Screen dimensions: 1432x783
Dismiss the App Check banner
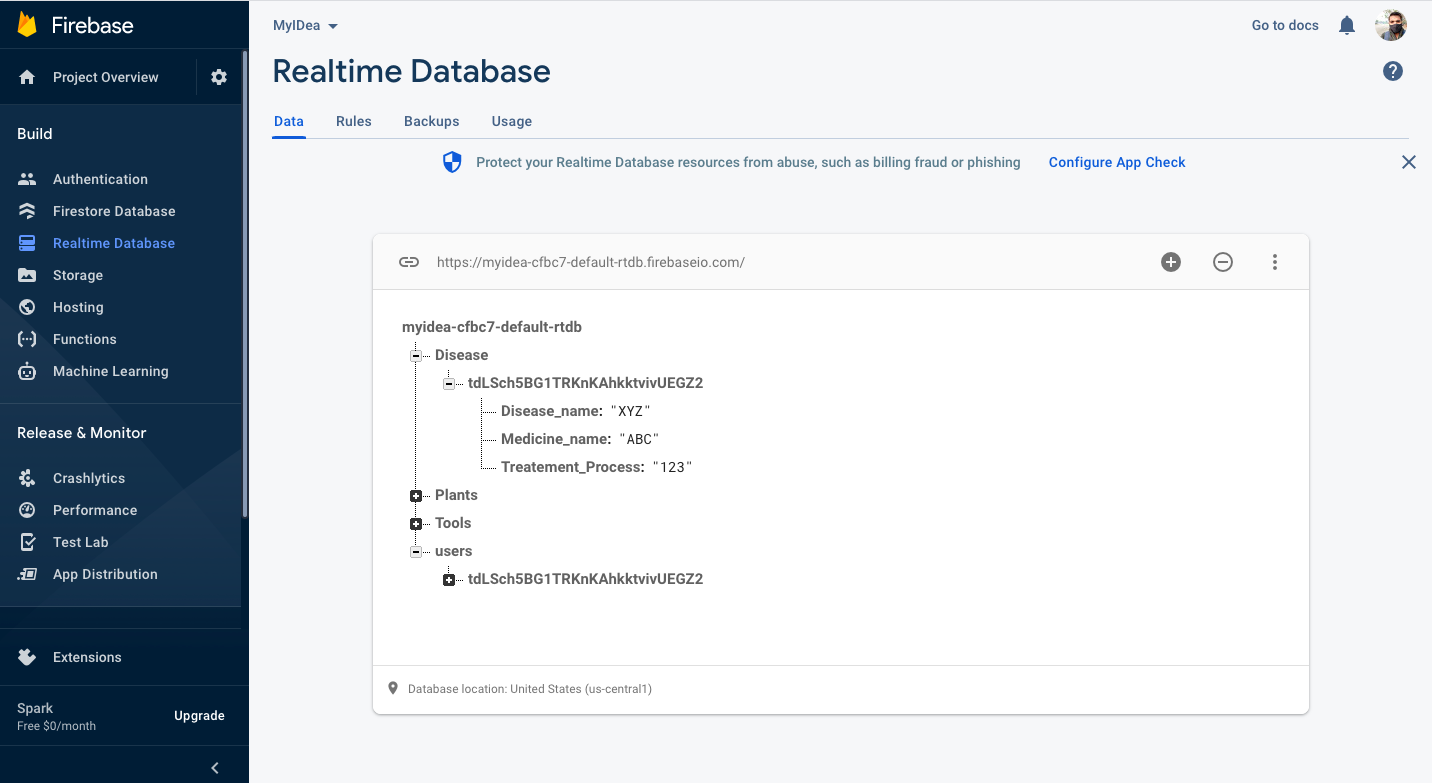tap(1409, 162)
